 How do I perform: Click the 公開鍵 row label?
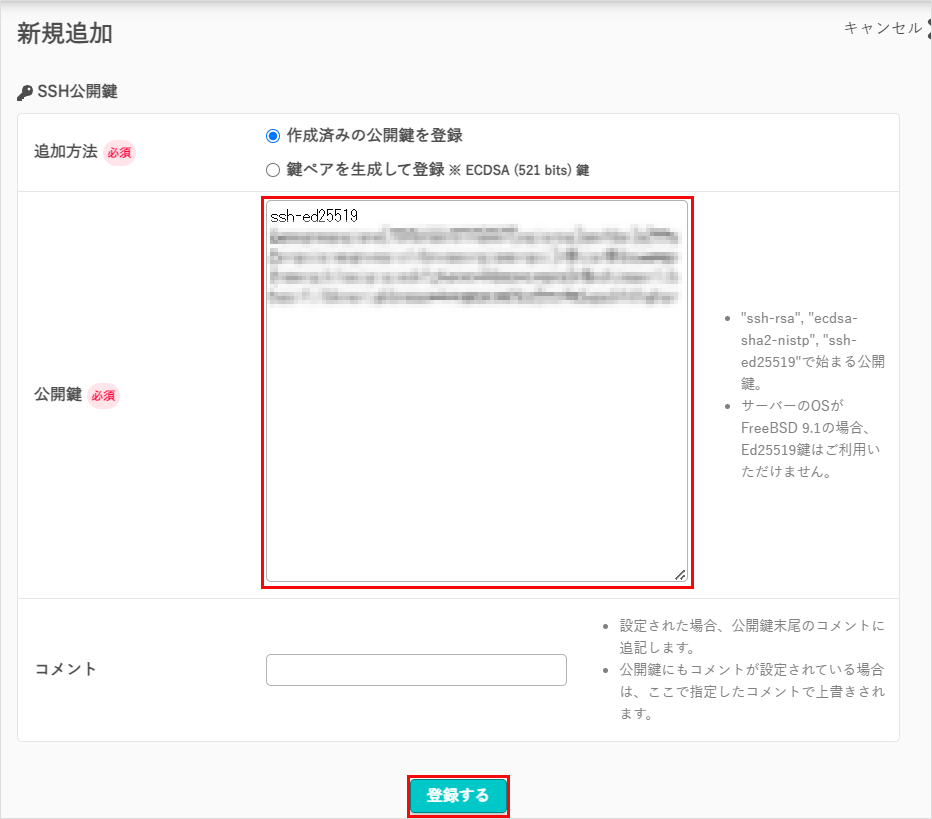(x=58, y=395)
